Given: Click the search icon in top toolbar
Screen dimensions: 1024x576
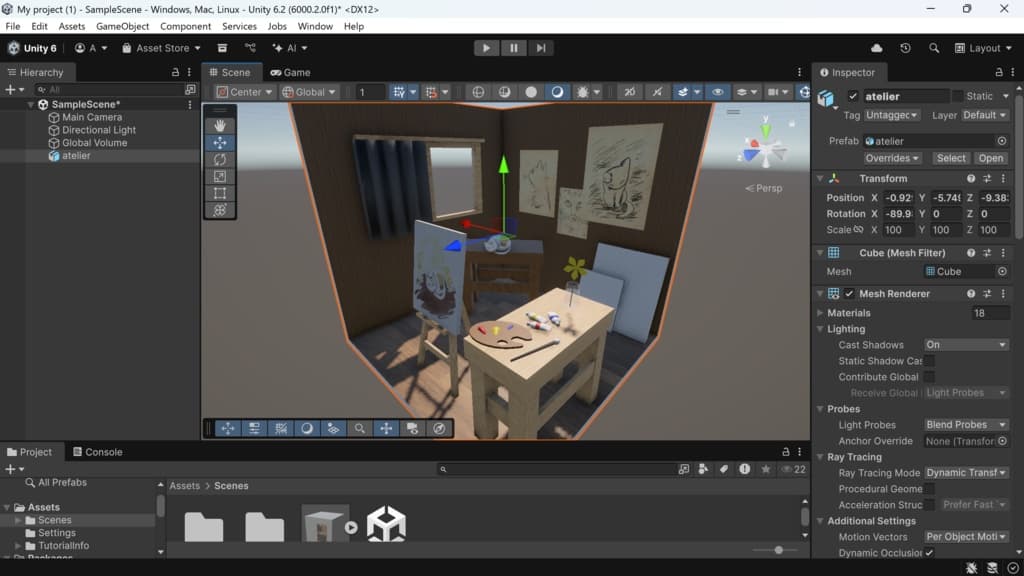Looking at the screenshot, I should point(934,48).
